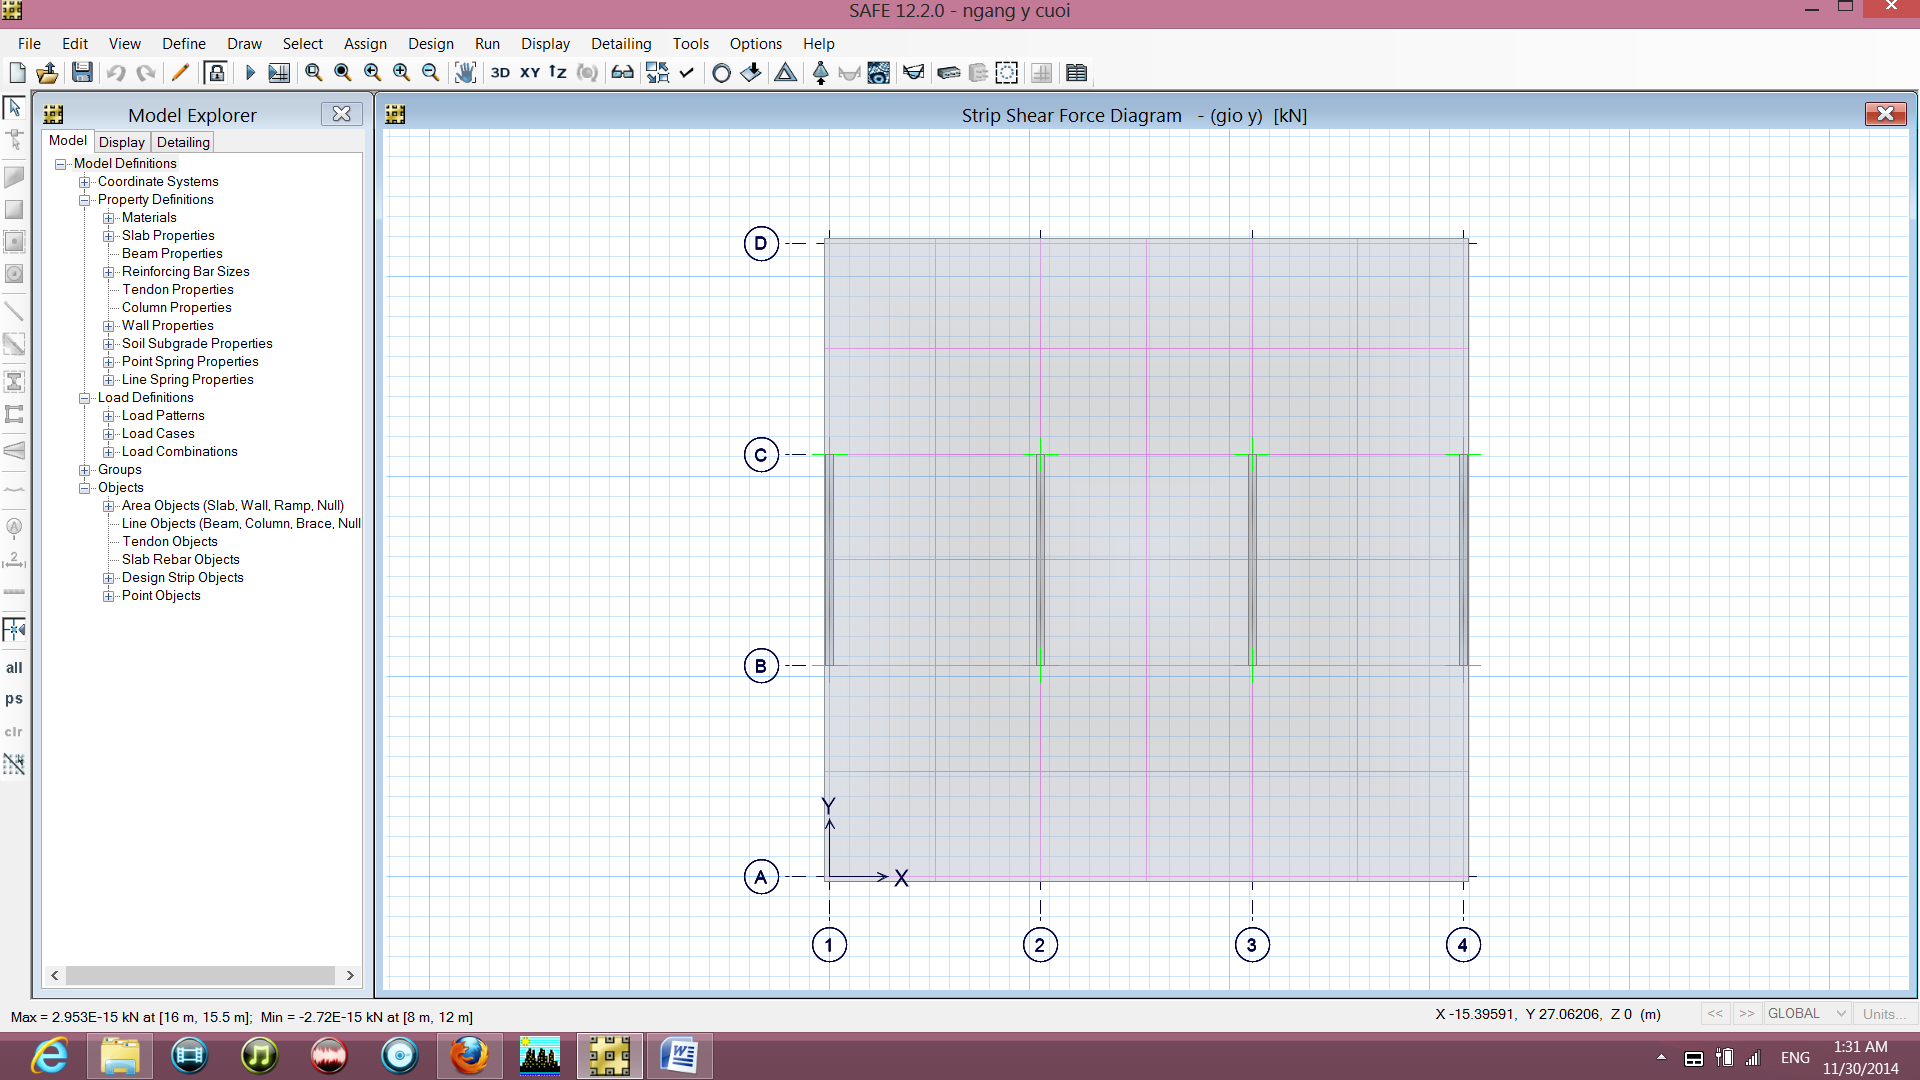Click the zoom in one step icon
Viewport: 1920px width, 1080px height.
coord(401,73)
